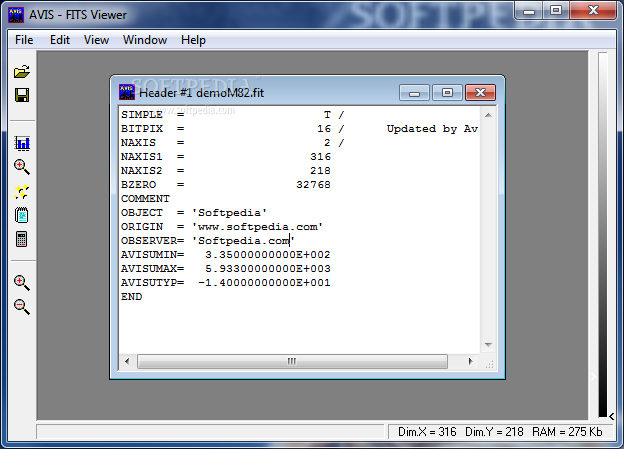Close the Header #1 demoM82.fit window
This screenshot has height=449, width=624.
tap(480, 93)
